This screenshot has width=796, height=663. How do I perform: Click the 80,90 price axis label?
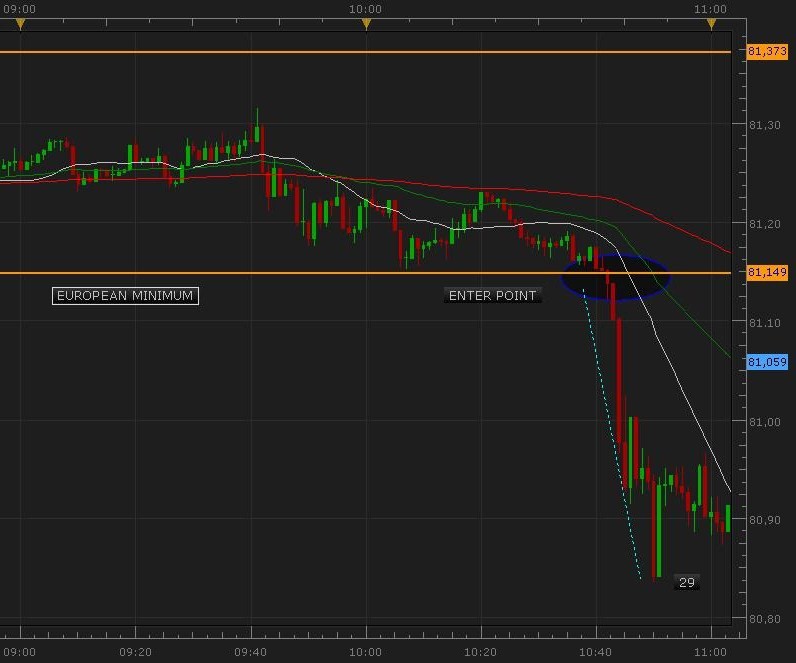765,520
